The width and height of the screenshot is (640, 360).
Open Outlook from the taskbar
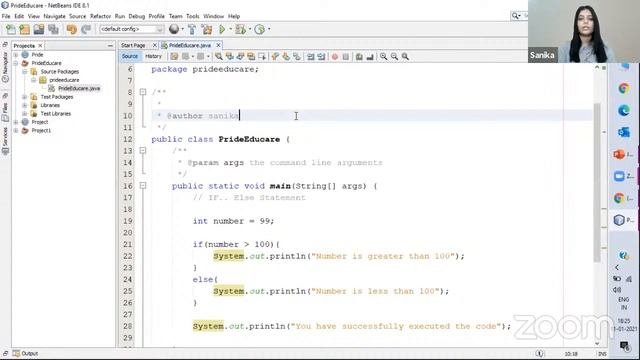[623, 132]
